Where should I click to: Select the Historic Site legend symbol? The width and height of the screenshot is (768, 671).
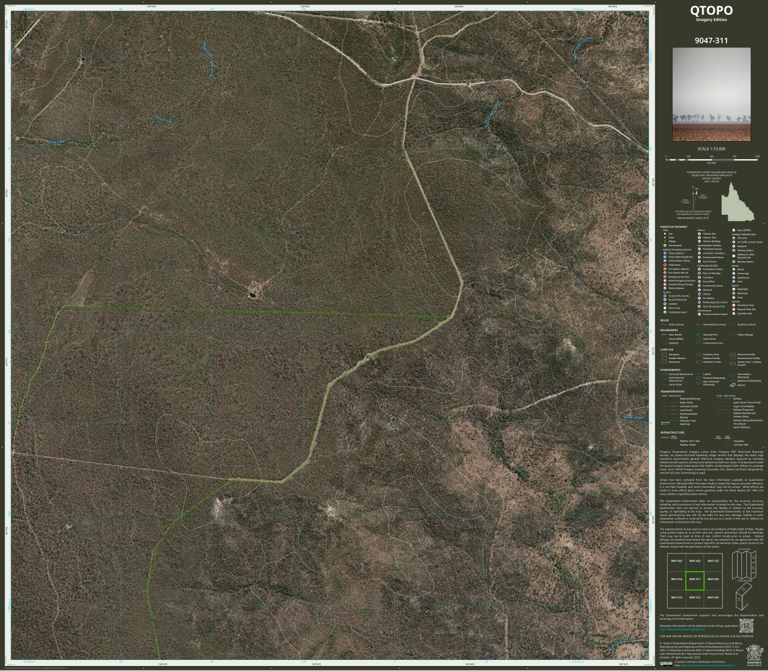(x=699, y=234)
